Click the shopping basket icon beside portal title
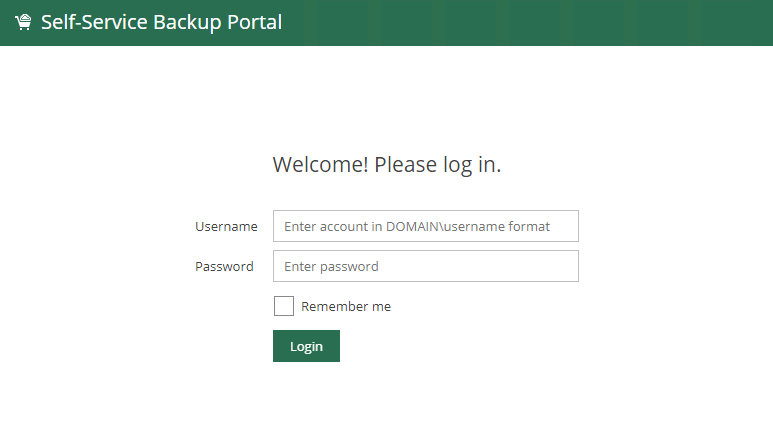The width and height of the screenshot is (773, 446). tap(23, 22)
